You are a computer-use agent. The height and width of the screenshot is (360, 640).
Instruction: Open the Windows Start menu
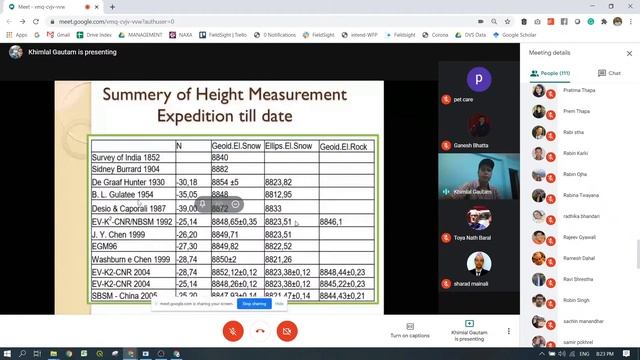[7, 353]
